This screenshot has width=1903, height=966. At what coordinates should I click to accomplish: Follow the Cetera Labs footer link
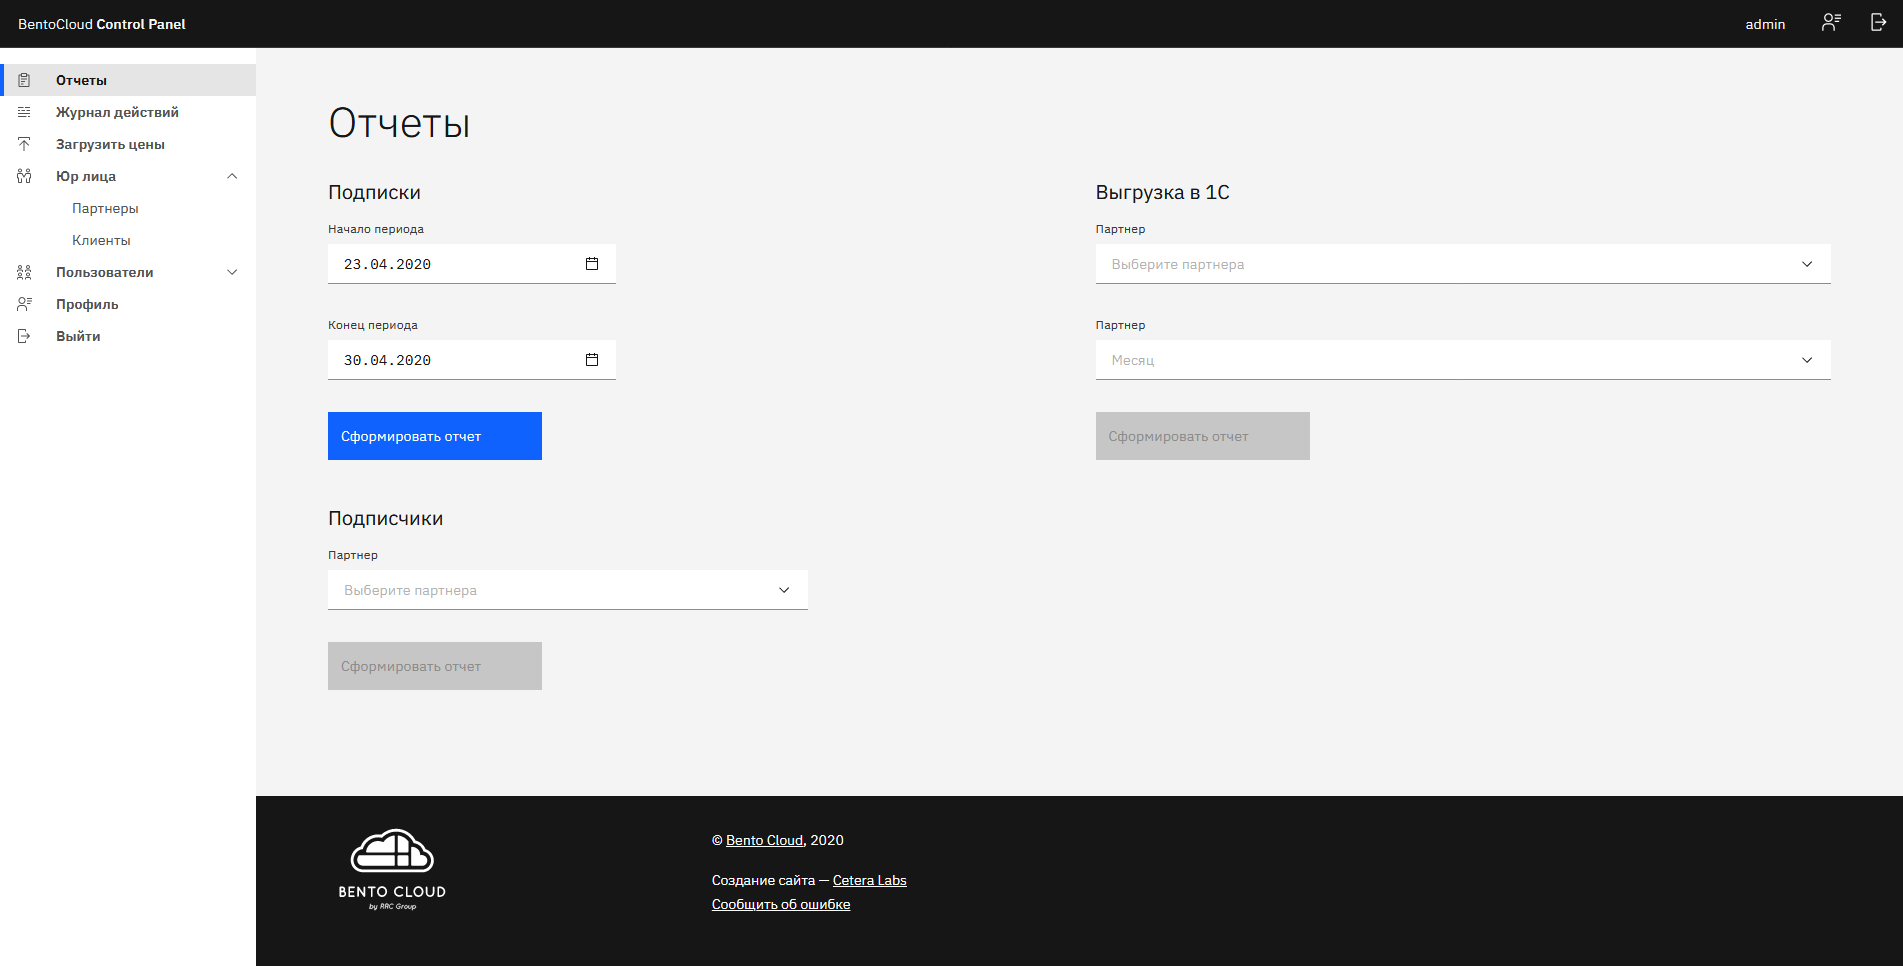coord(869,880)
